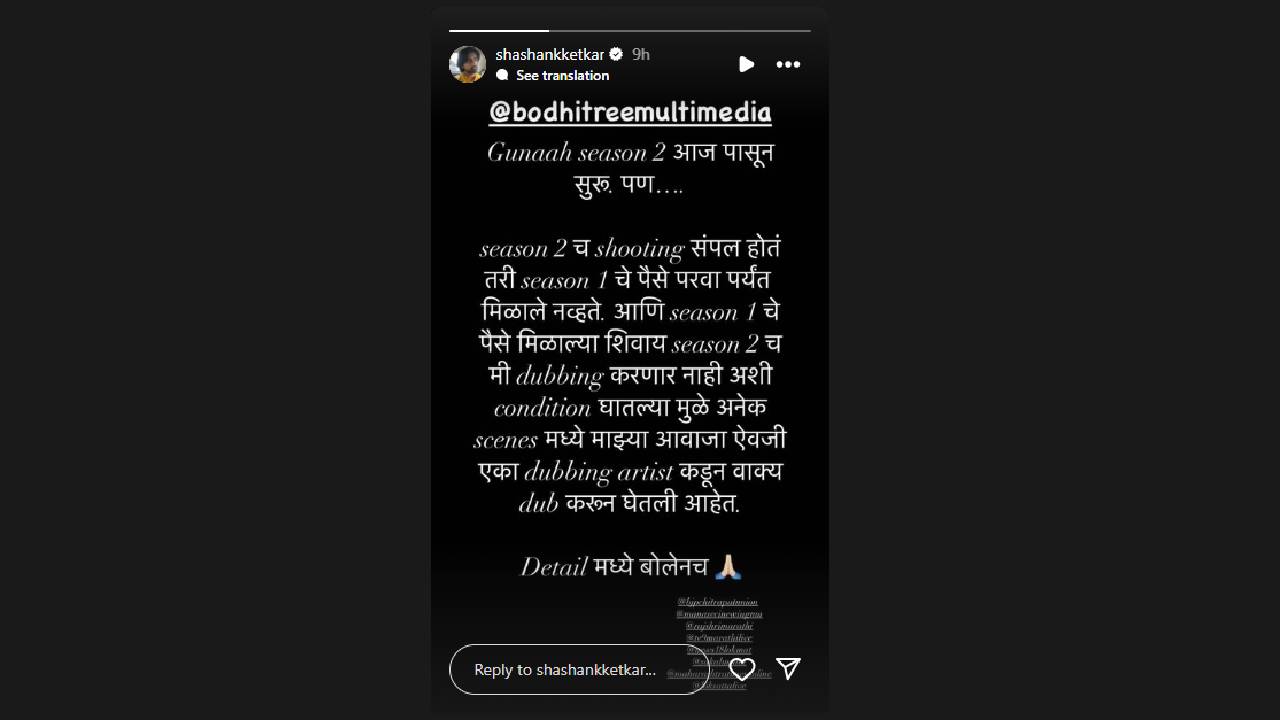1280x720 pixels.
Task: Open the small @news18lokmat tagged mention
Action: [x=718, y=650]
